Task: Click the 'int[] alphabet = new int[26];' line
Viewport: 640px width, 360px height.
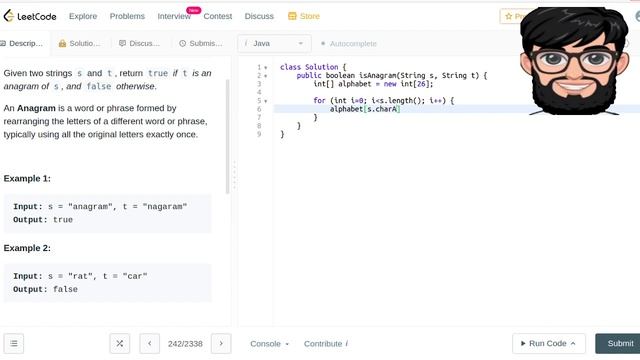Action: click(373, 84)
